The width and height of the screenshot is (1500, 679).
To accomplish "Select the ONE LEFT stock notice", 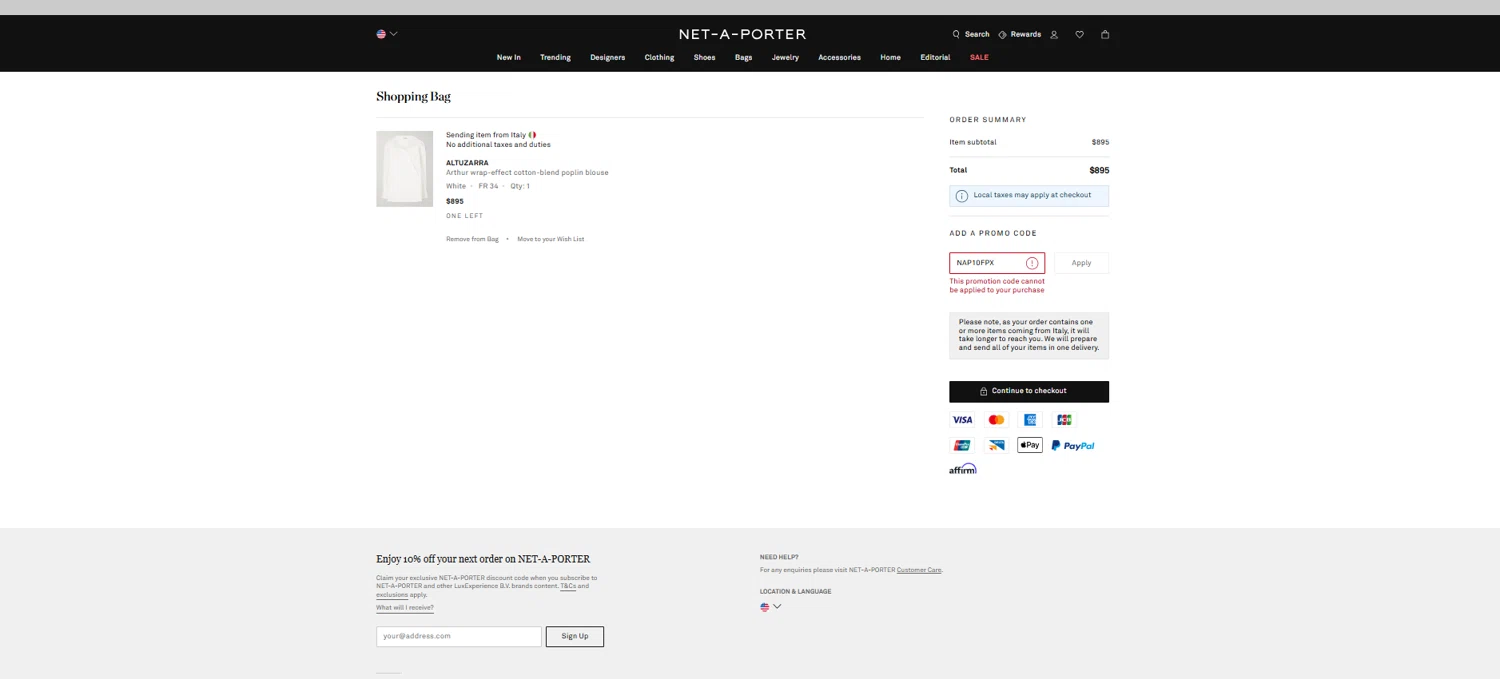I will click(x=464, y=216).
